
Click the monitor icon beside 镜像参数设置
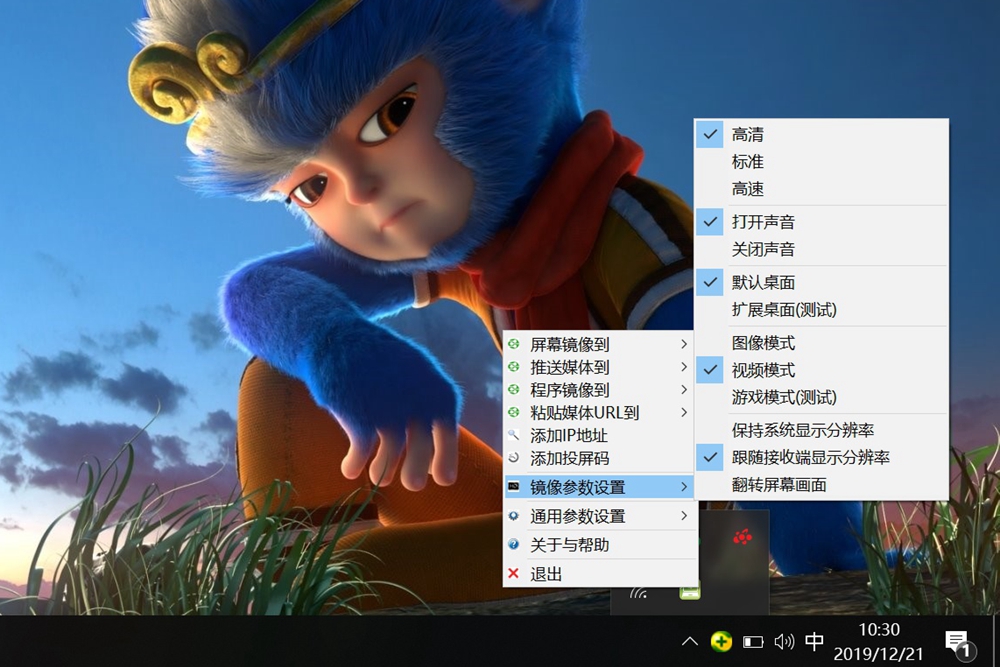pyautogui.click(x=513, y=487)
